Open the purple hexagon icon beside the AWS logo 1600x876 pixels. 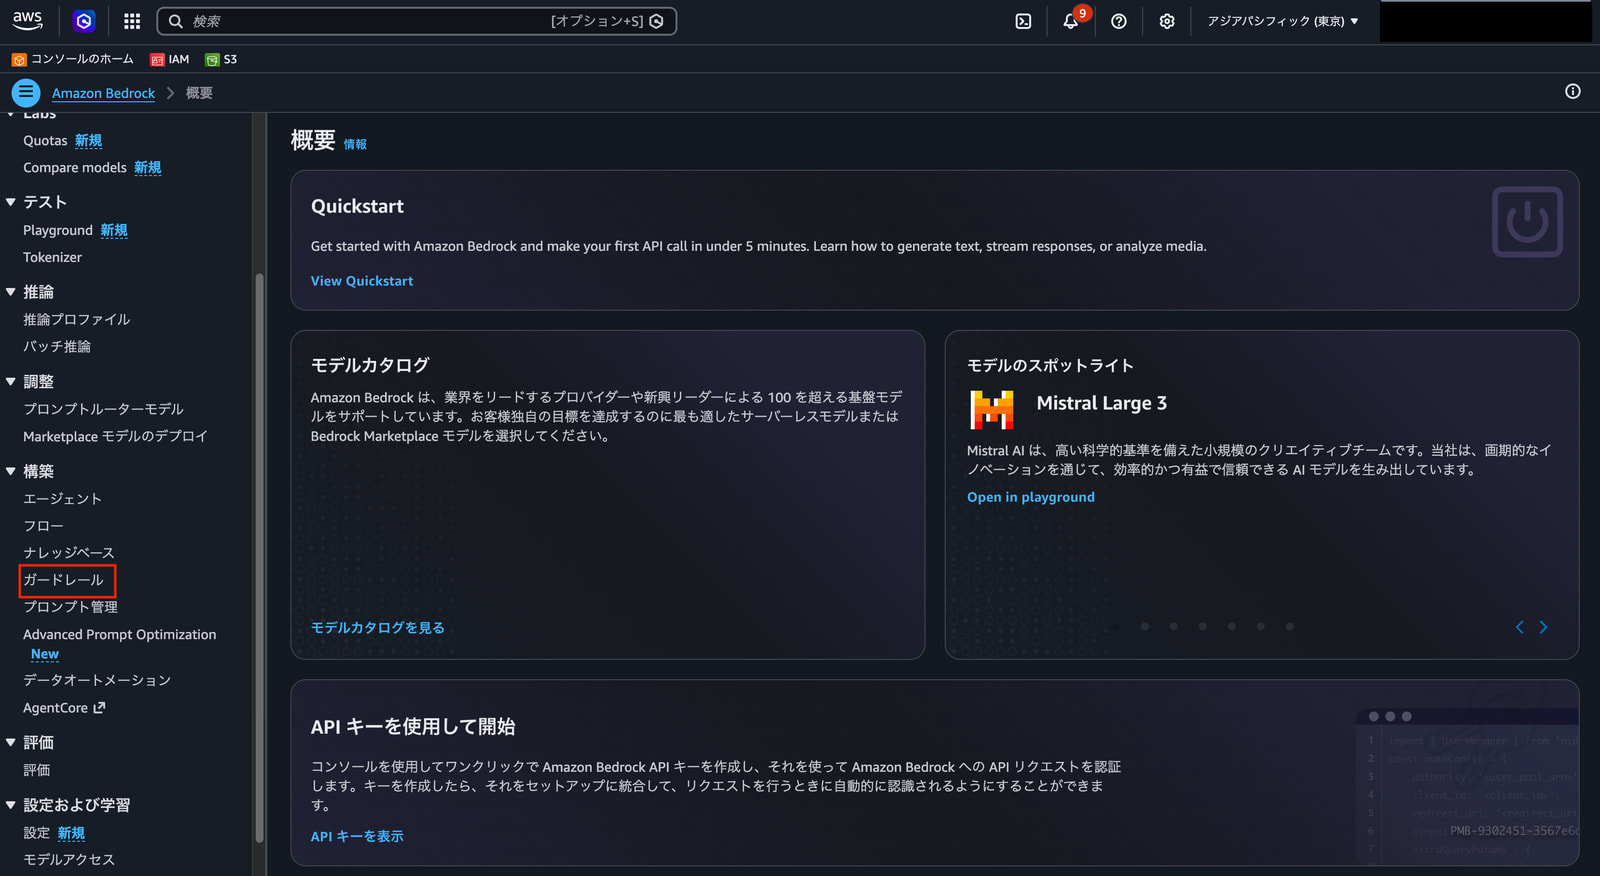84,21
